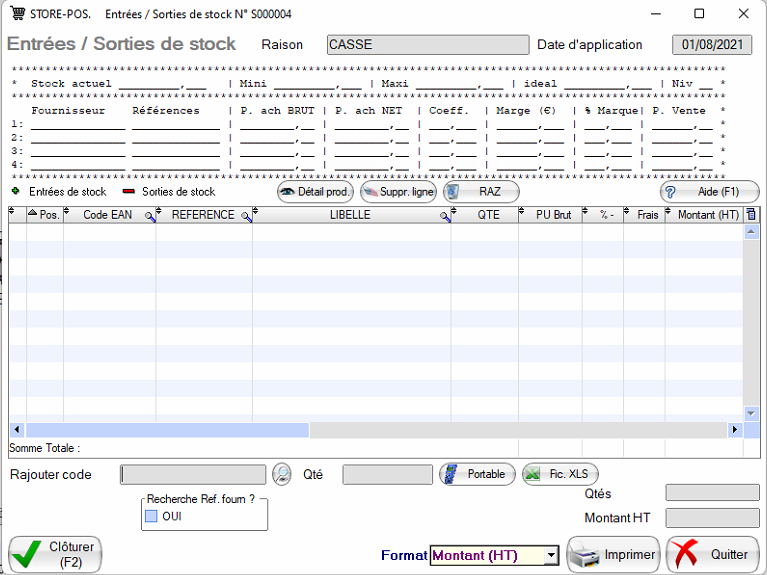Image resolution: width=767 pixels, height=575 pixels.
Task: Sort table by PU Brut column header
Action: coord(553,215)
